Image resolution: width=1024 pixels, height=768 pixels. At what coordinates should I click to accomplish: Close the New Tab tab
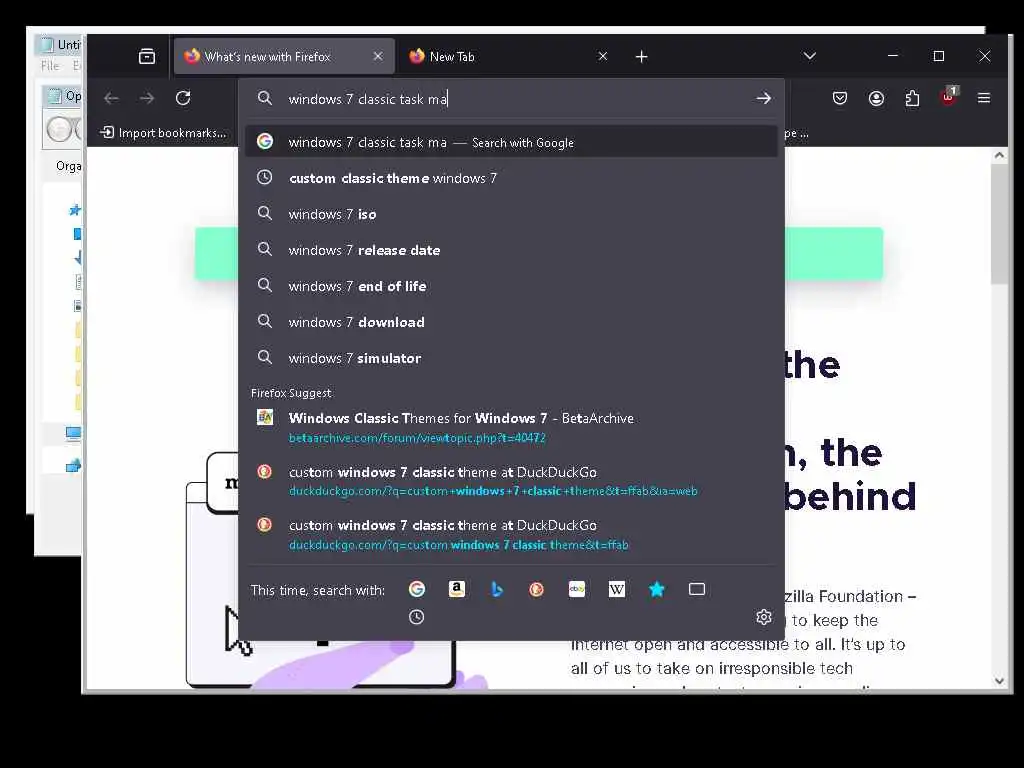coord(603,57)
